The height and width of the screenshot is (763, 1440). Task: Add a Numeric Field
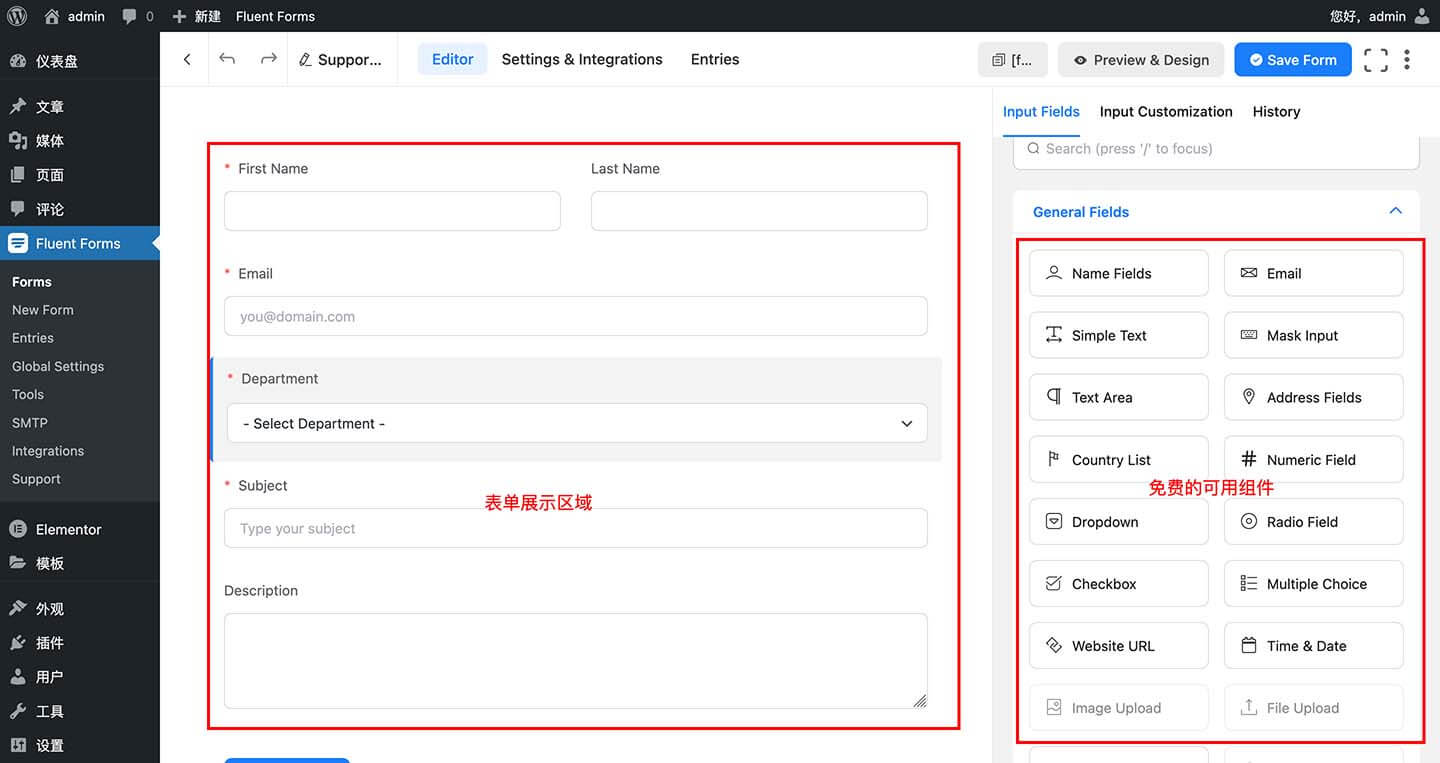coord(1314,459)
